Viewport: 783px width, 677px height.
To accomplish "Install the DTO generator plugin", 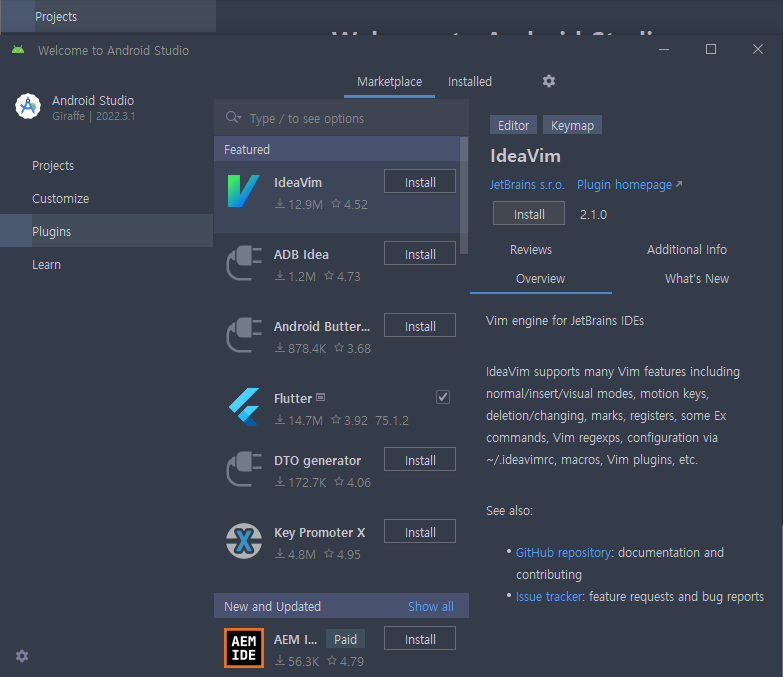I will coord(419,460).
